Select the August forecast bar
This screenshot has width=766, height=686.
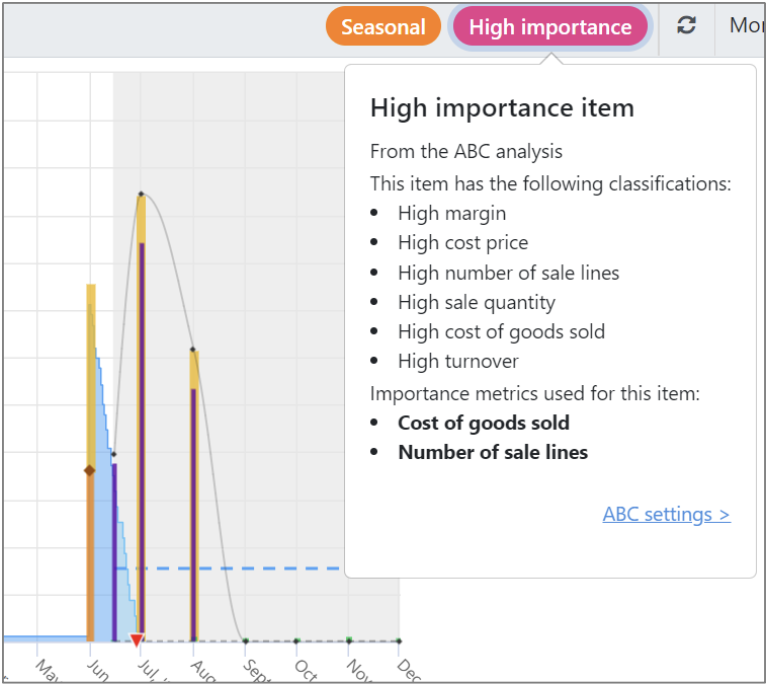click(193, 500)
